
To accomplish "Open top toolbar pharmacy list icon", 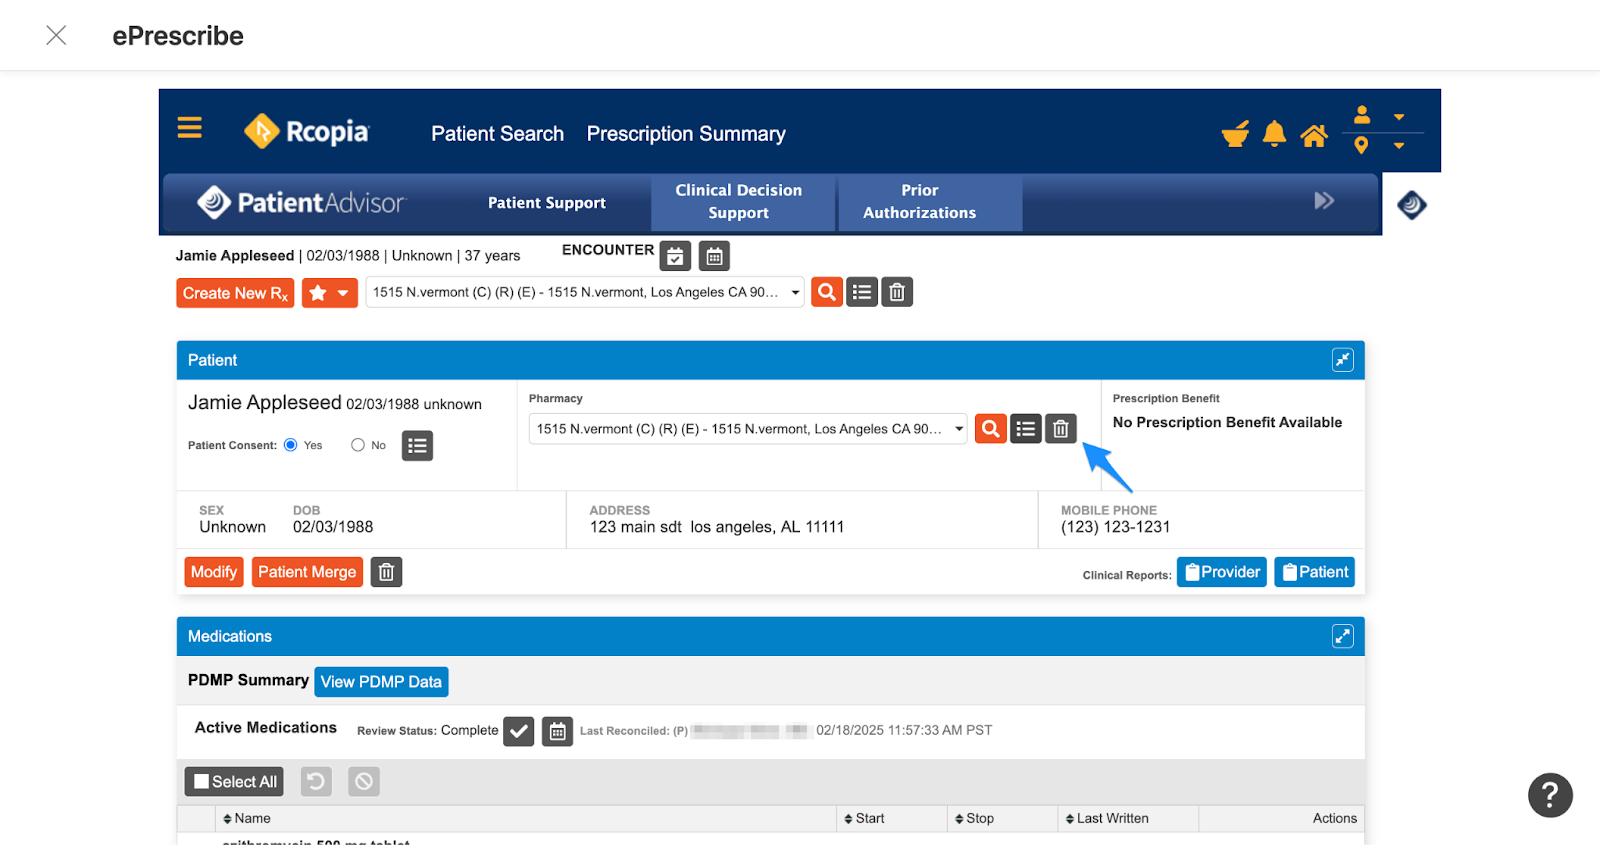I will [x=862, y=292].
